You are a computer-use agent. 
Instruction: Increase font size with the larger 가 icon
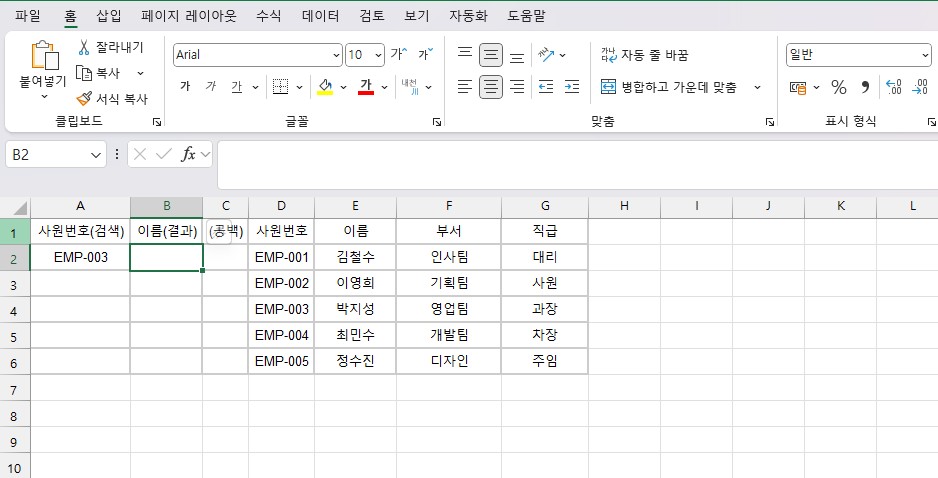(x=398, y=55)
